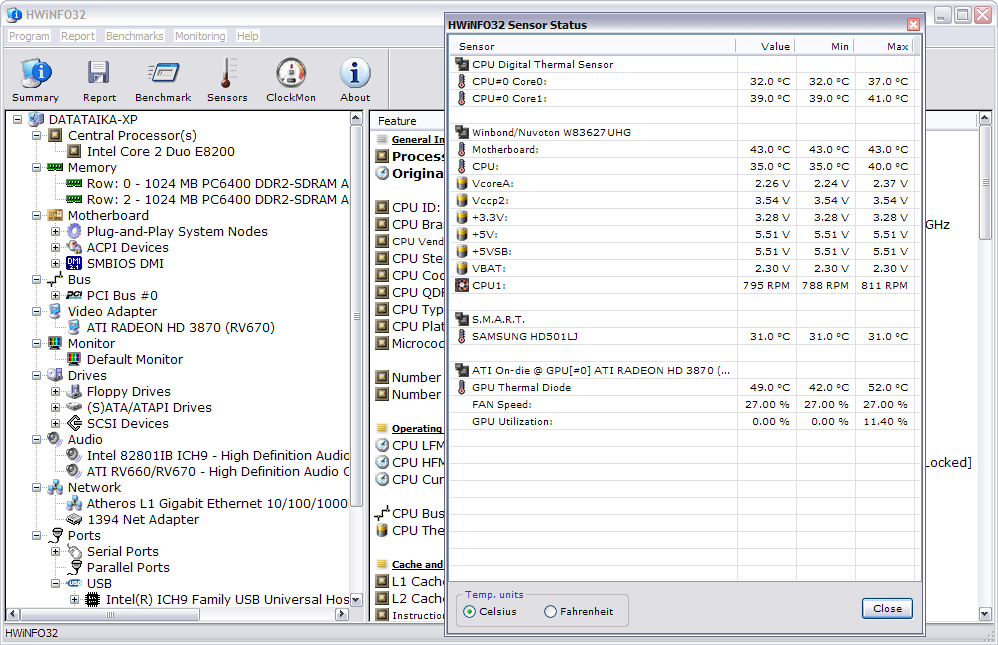
Task: Click the Value column header
Action: coord(766,46)
